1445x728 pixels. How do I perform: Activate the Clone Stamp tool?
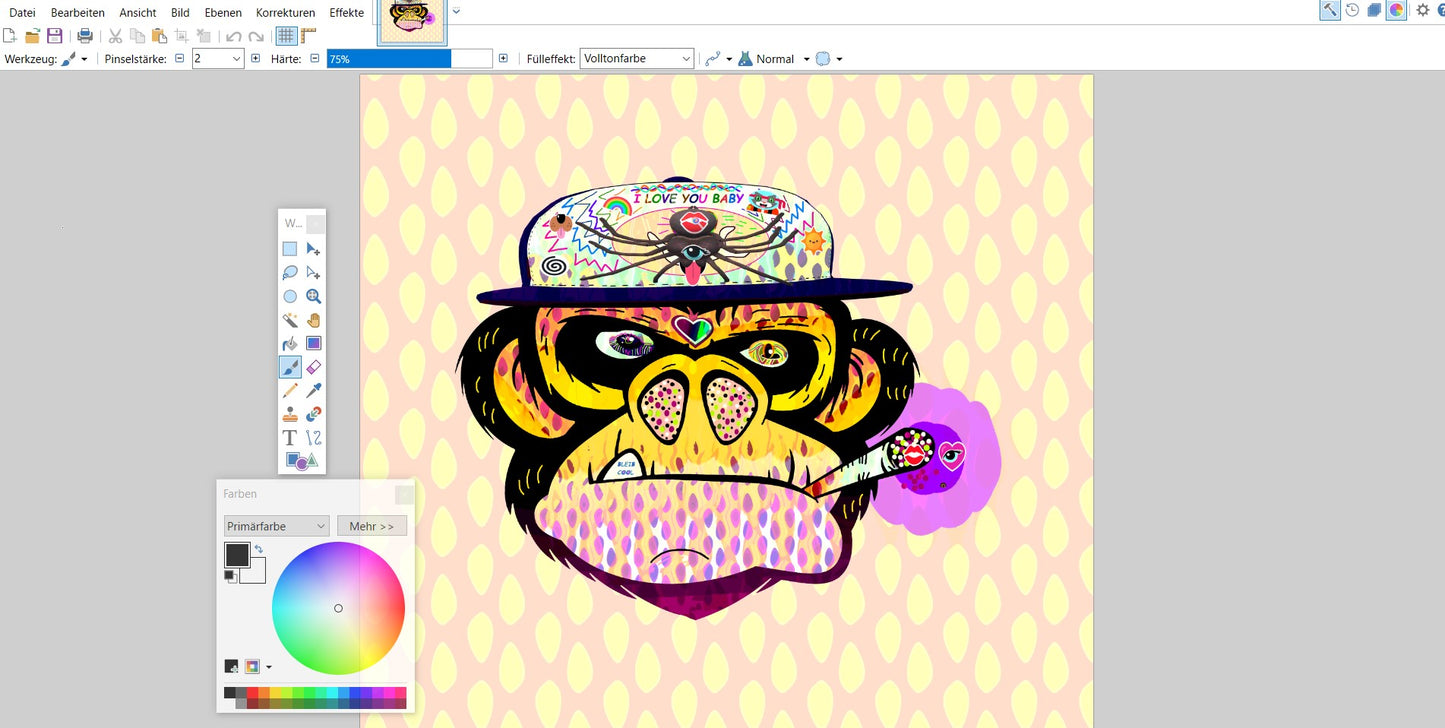pos(290,414)
